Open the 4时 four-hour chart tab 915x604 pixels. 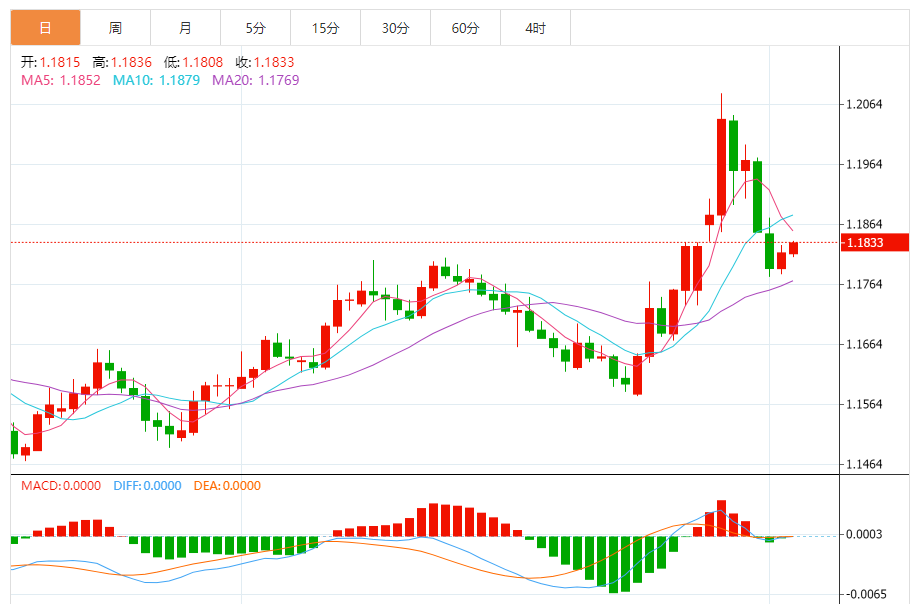coord(535,28)
